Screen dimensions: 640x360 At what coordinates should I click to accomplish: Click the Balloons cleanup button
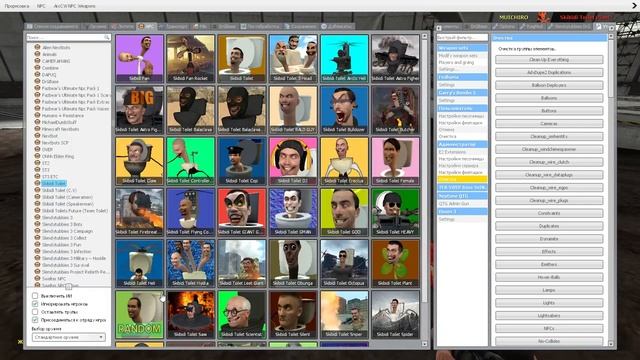point(549,98)
